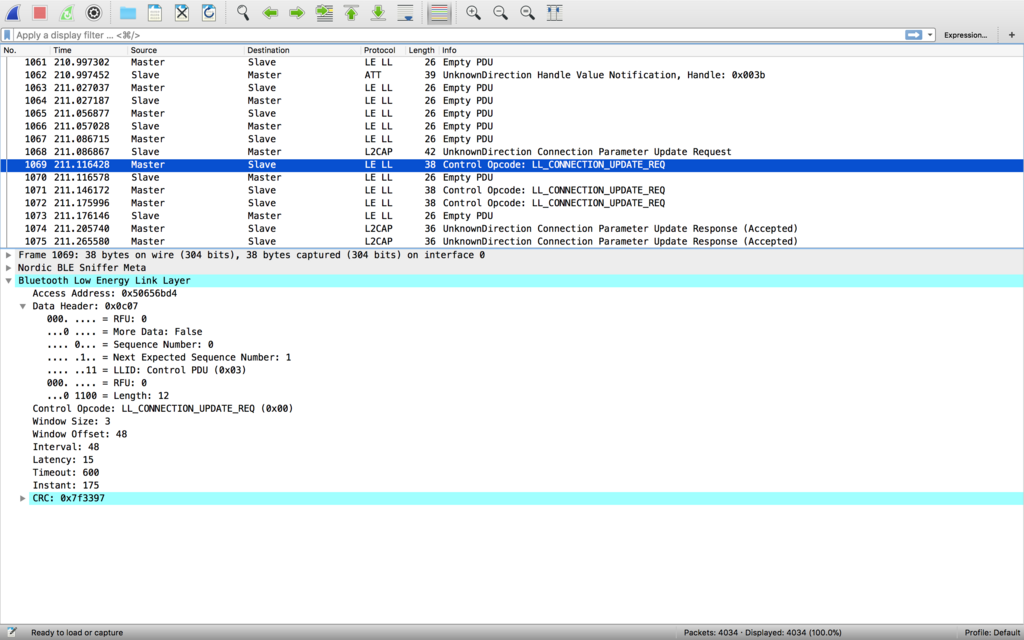The image size is (1024, 640).
Task: Select packet 1074 Update Response (Accepted) row
Action: 512,229
